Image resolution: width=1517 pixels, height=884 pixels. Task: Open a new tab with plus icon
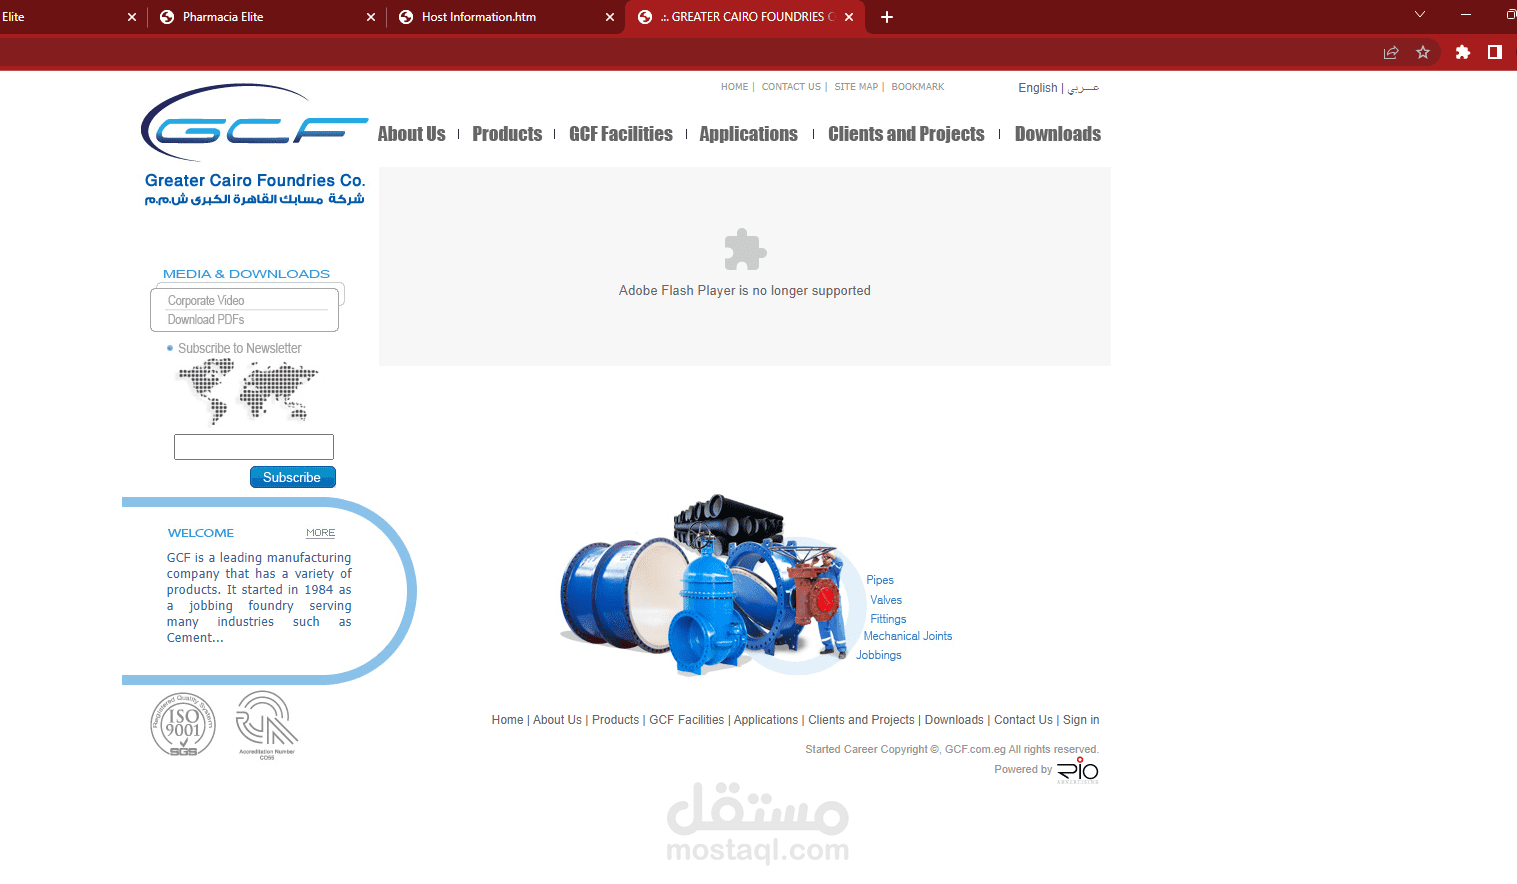click(x=887, y=17)
